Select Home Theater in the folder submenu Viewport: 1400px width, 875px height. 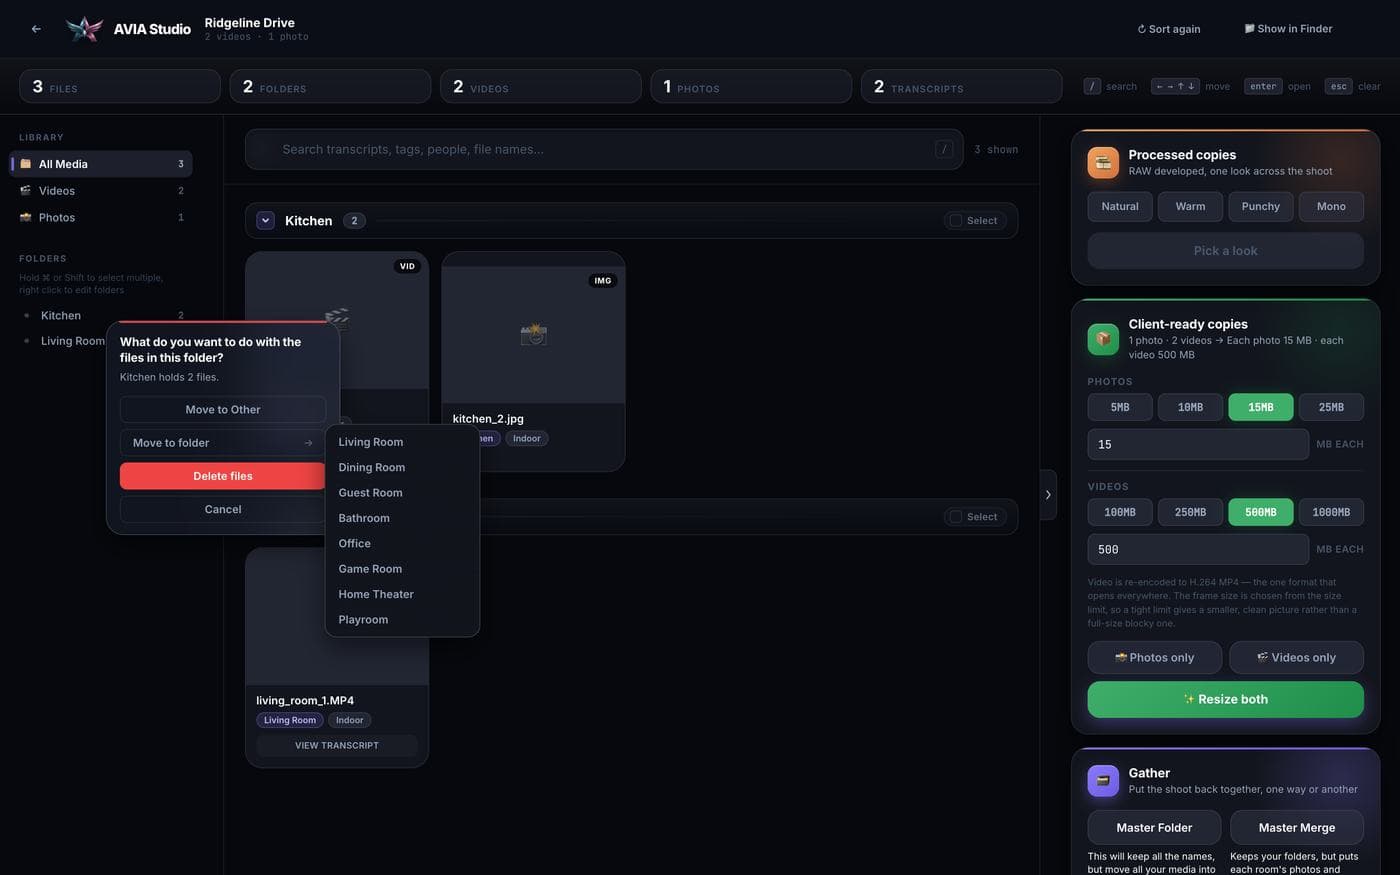pyautogui.click(x=402, y=594)
